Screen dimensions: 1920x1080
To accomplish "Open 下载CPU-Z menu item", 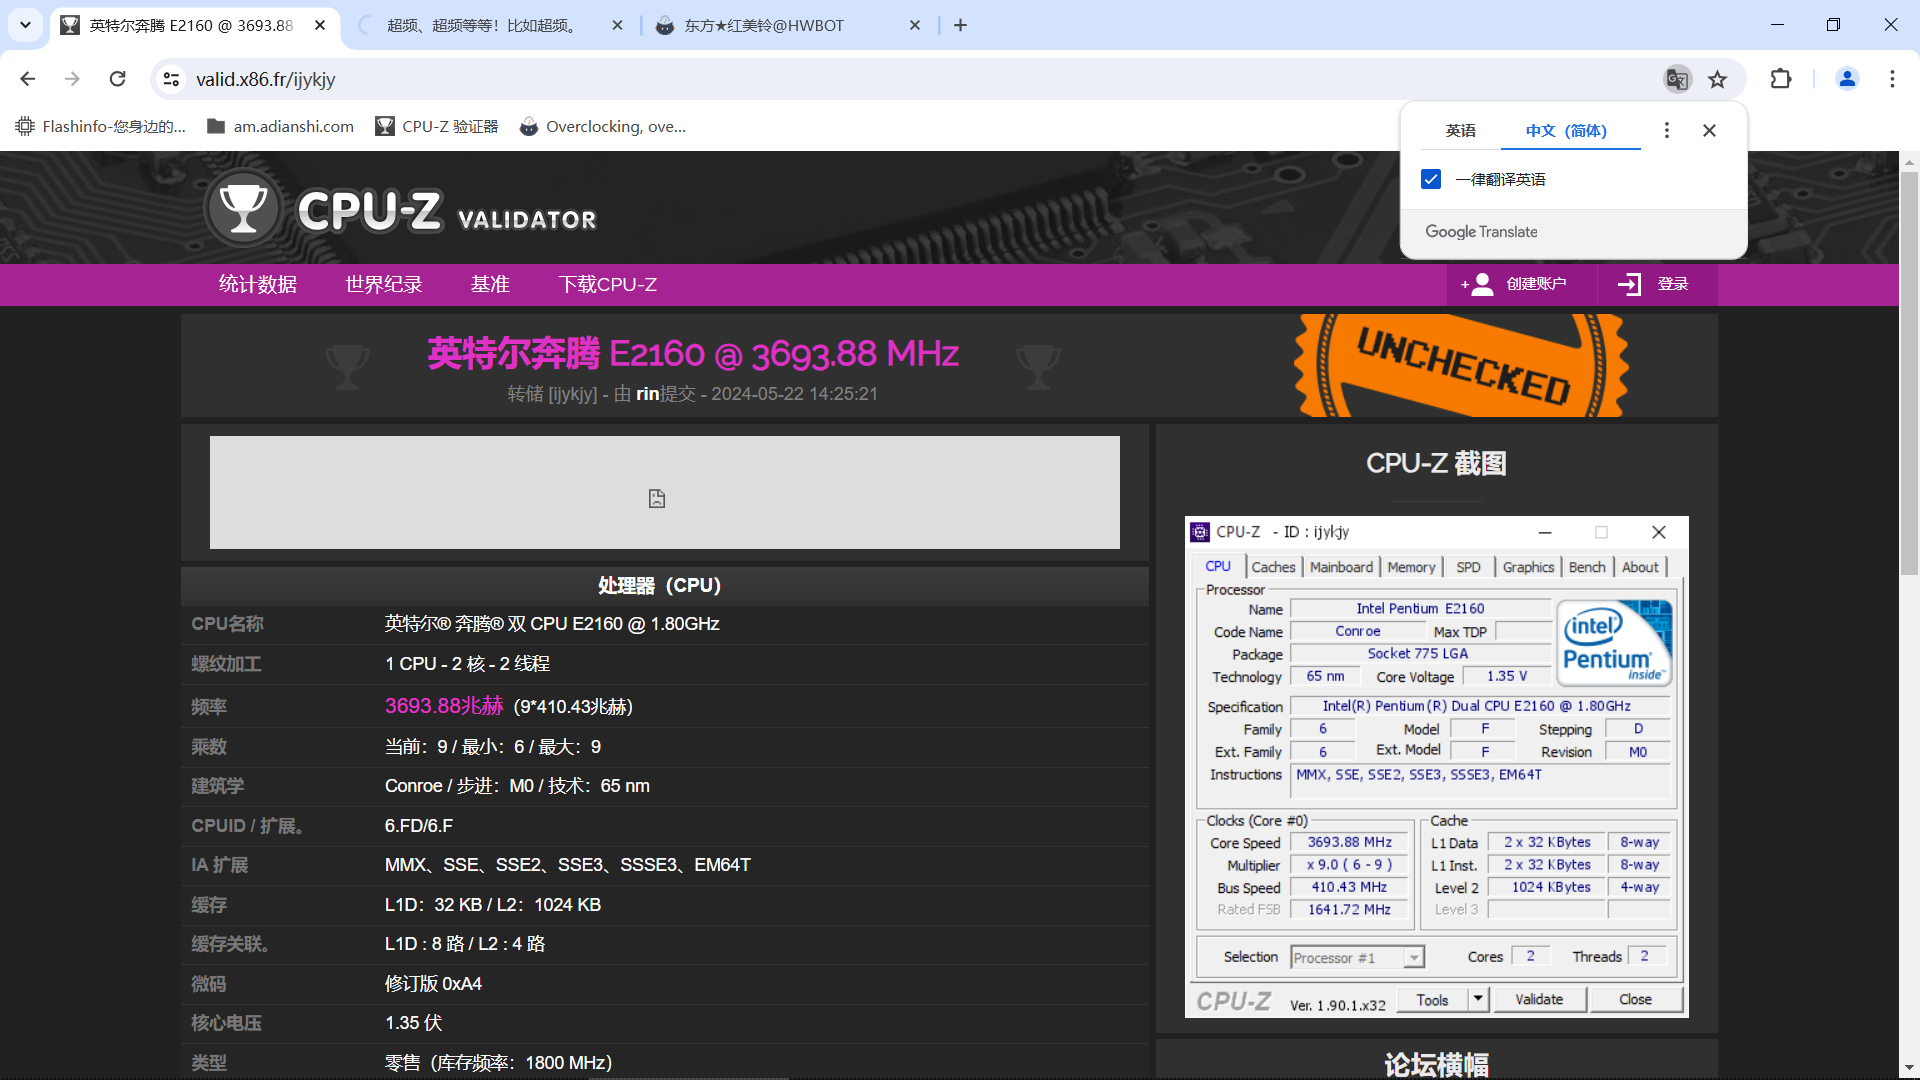I will pyautogui.click(x=607, y=285).
